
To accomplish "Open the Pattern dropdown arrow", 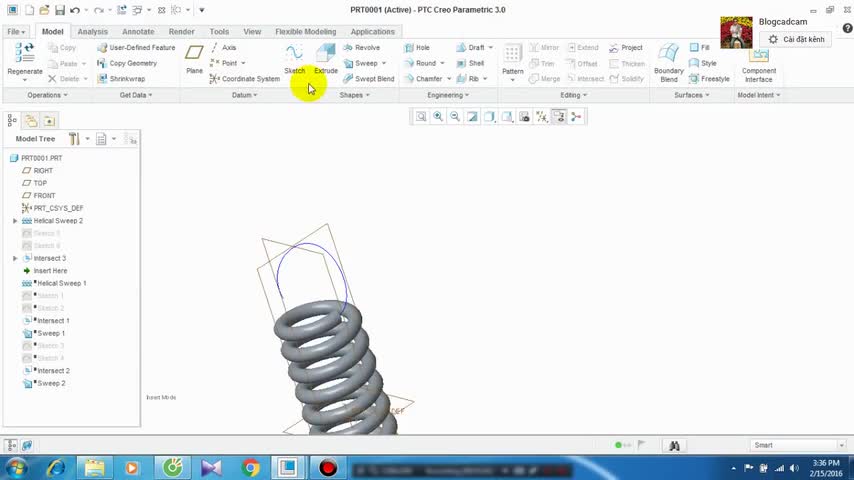I will 513,81.
